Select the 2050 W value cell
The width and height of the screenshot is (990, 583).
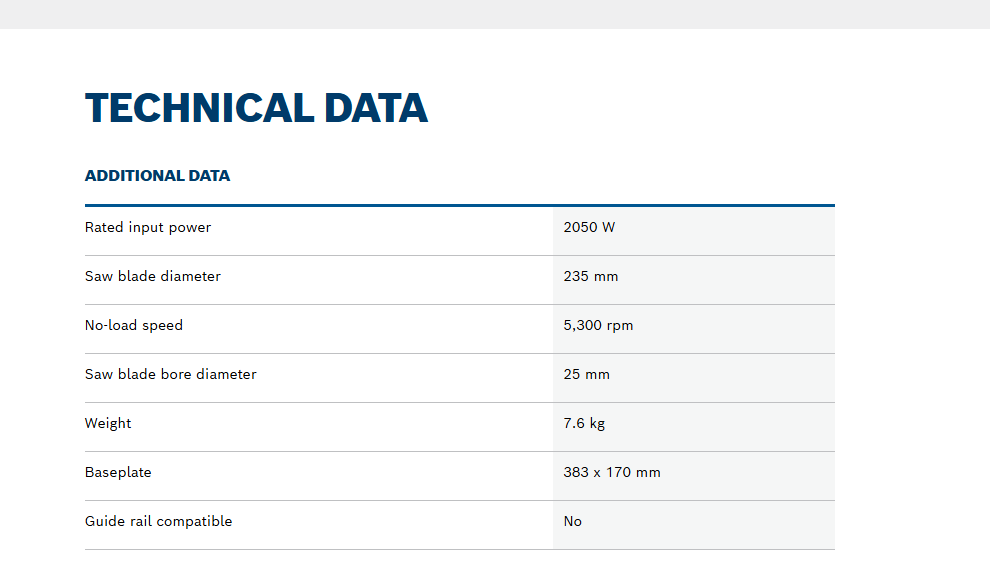[589, 227]
